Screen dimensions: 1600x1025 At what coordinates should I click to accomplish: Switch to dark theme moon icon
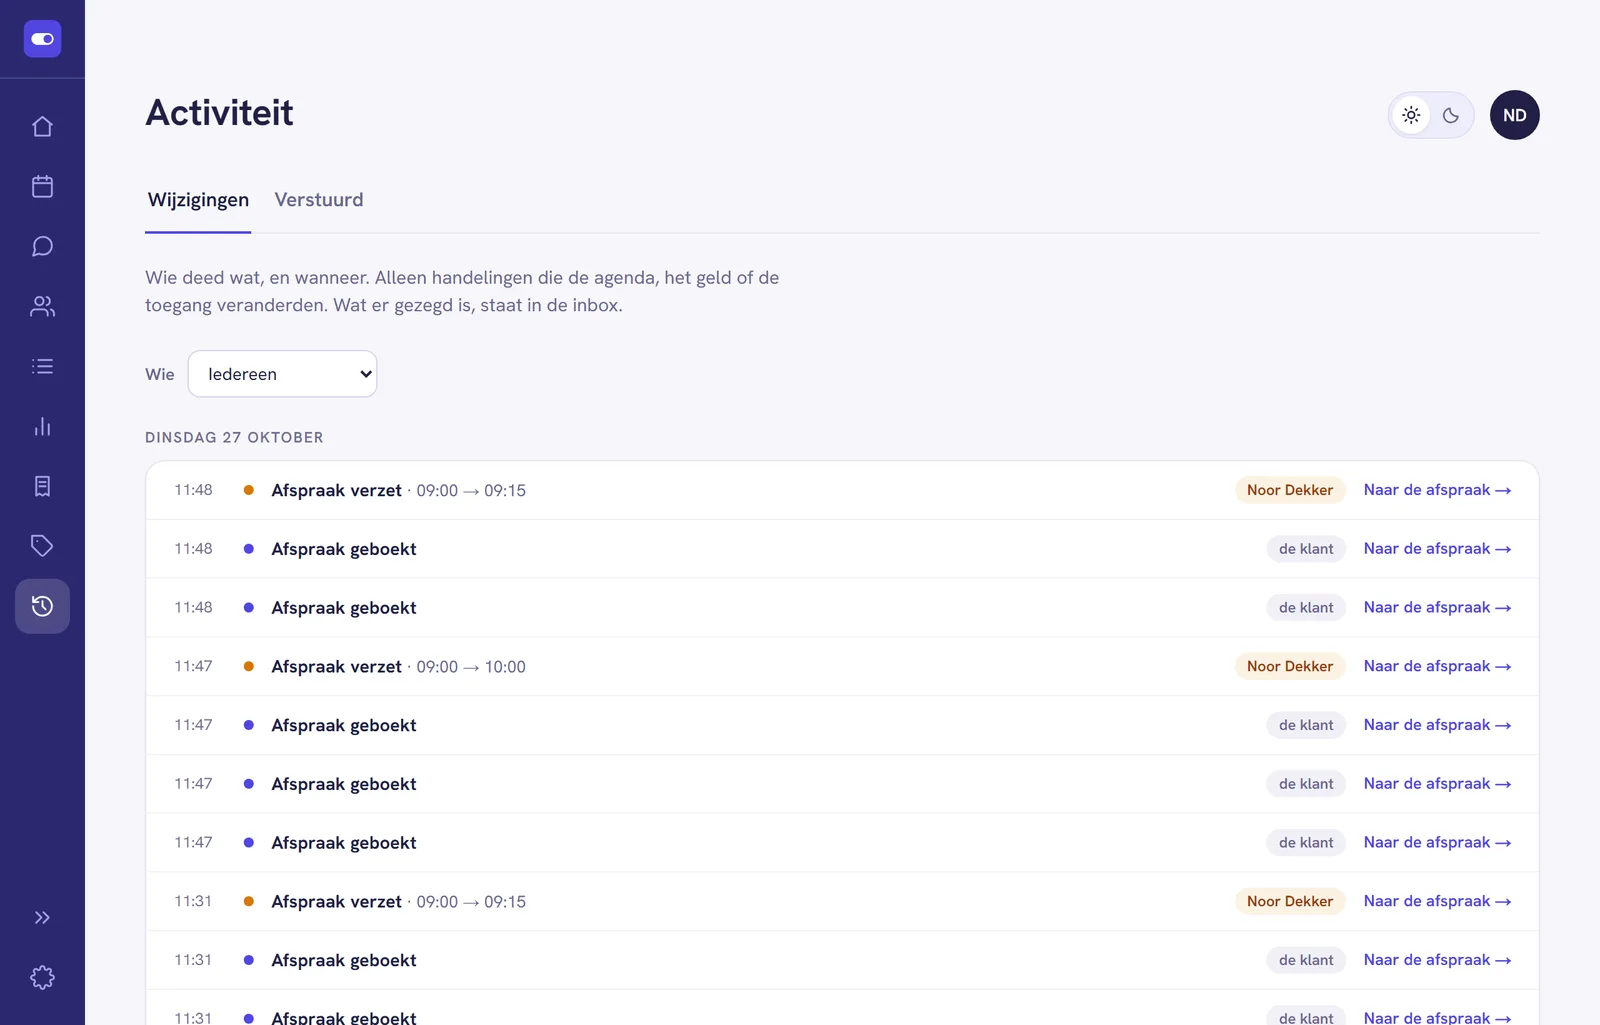pos(1451,115)
